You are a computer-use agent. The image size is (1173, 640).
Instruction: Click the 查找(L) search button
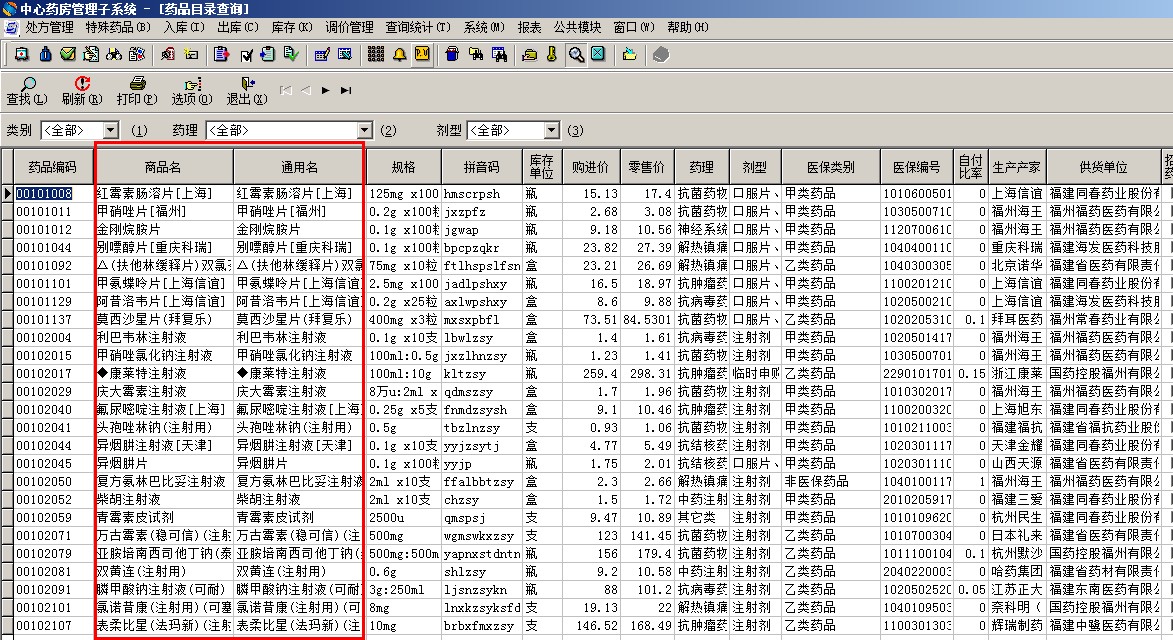click(27, 91)
